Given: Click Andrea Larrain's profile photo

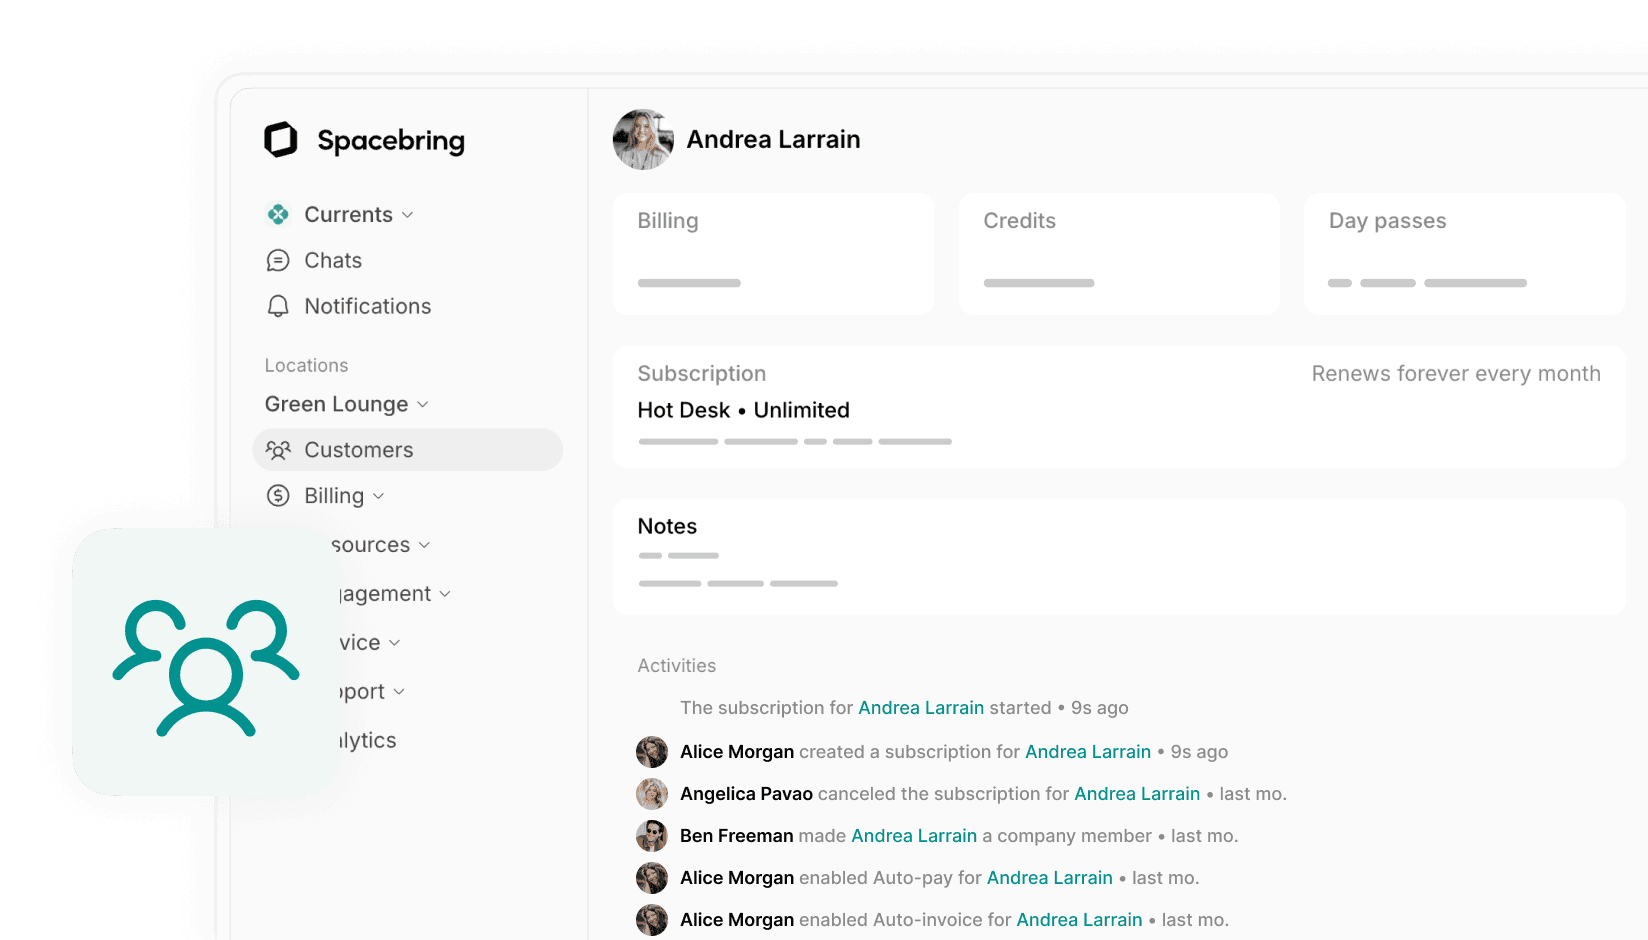Looking at the screenshot, I should (643, 140).
